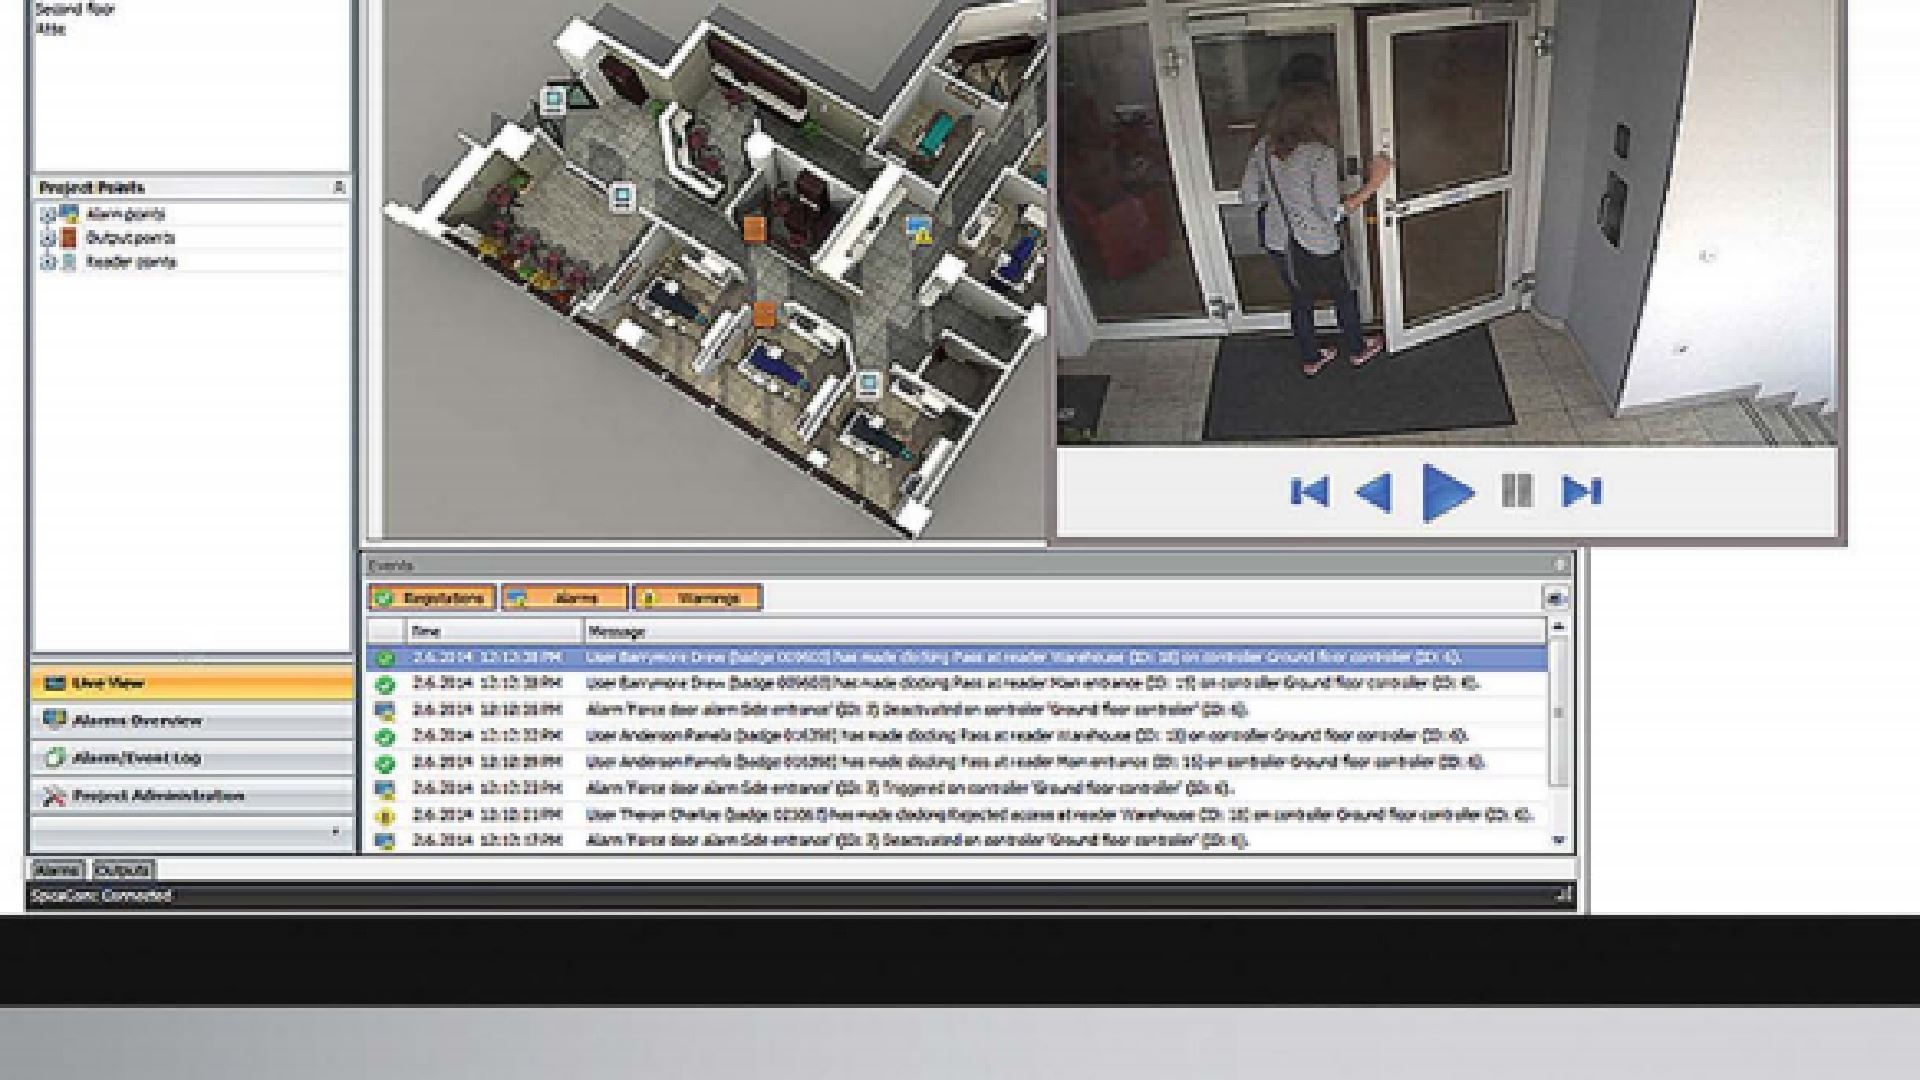1920x1080 pixels.
Task: Click the down arrow of the events scrollbar
Action: [1558, 841]
